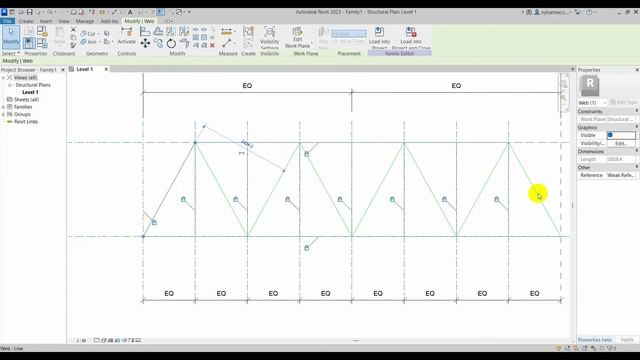Toggle the padlock above the top chord line
This screenshot has height=360, width=640.
[x=307, y=154]
